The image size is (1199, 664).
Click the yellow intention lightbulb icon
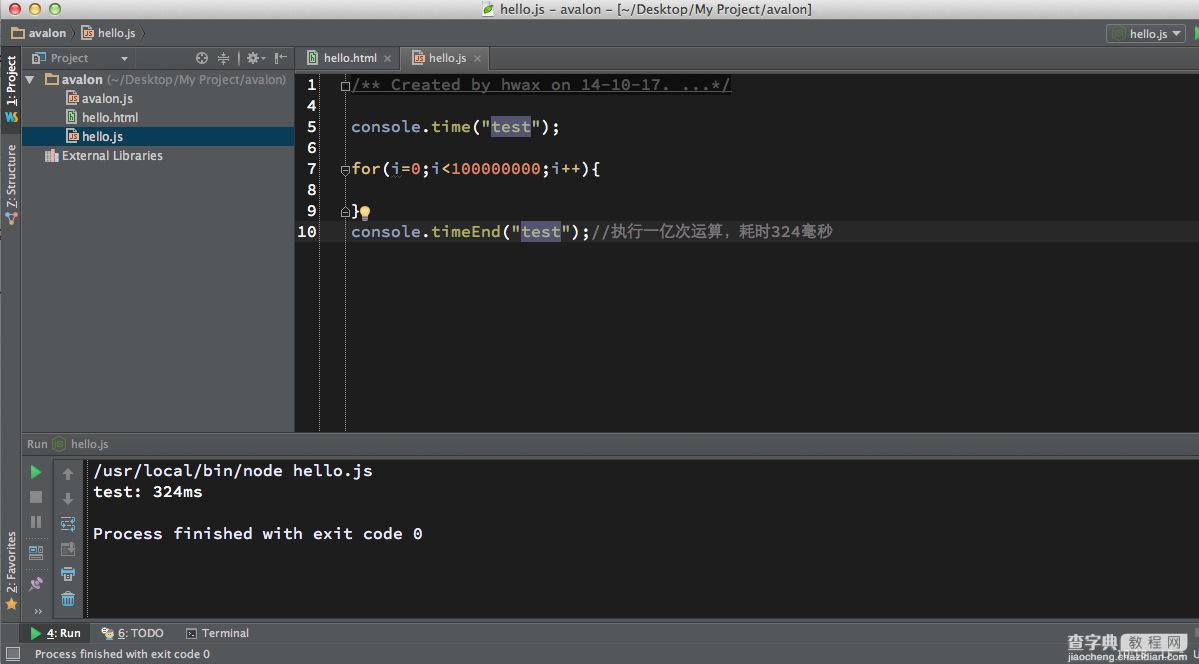[365, 212]
